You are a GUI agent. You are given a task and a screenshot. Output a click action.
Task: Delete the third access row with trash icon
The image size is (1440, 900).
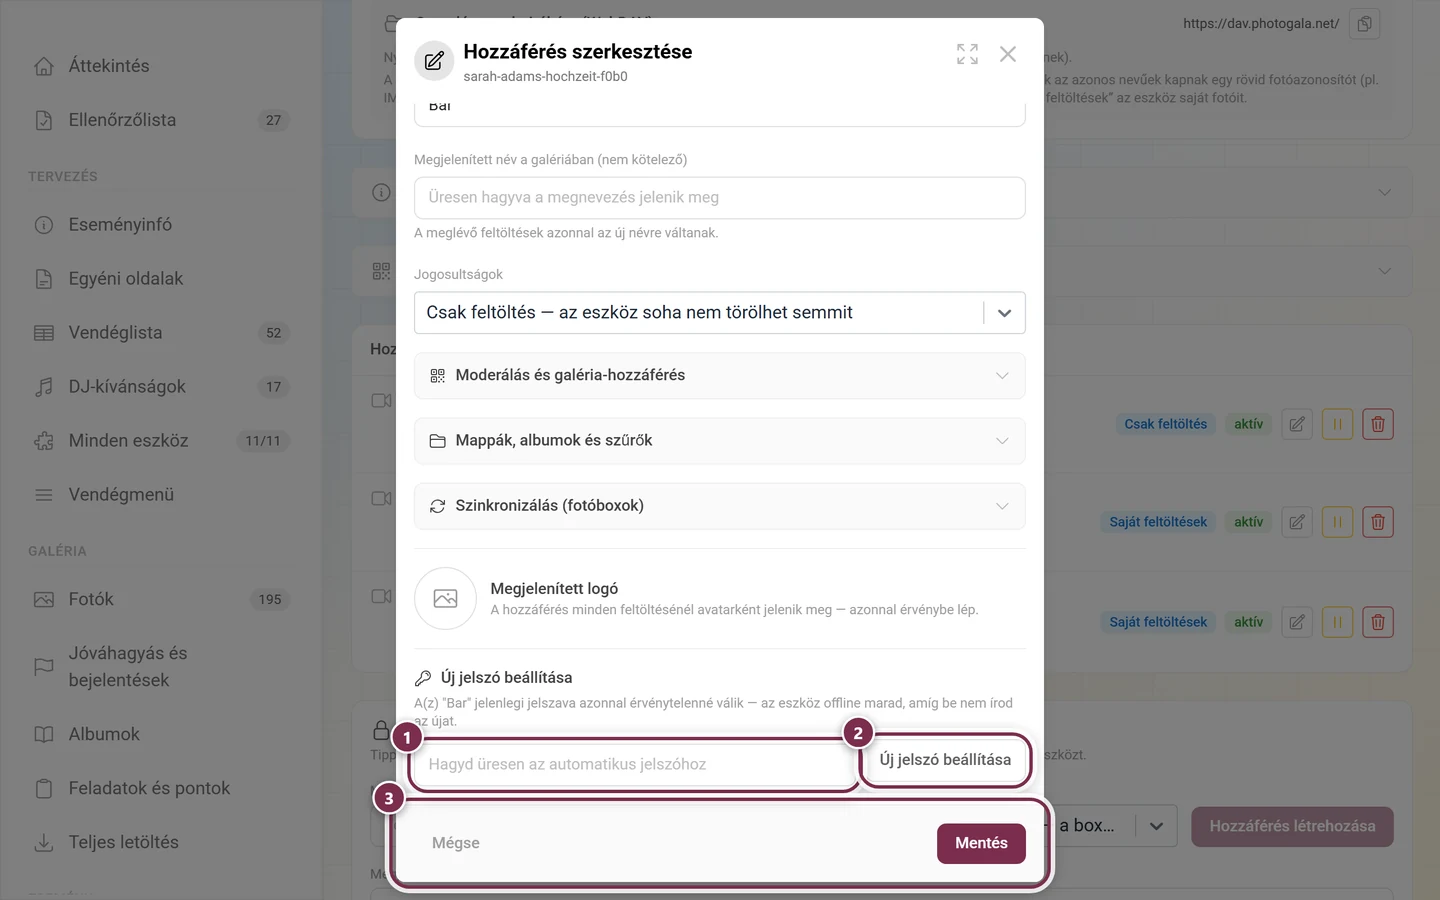point(1378,622)
